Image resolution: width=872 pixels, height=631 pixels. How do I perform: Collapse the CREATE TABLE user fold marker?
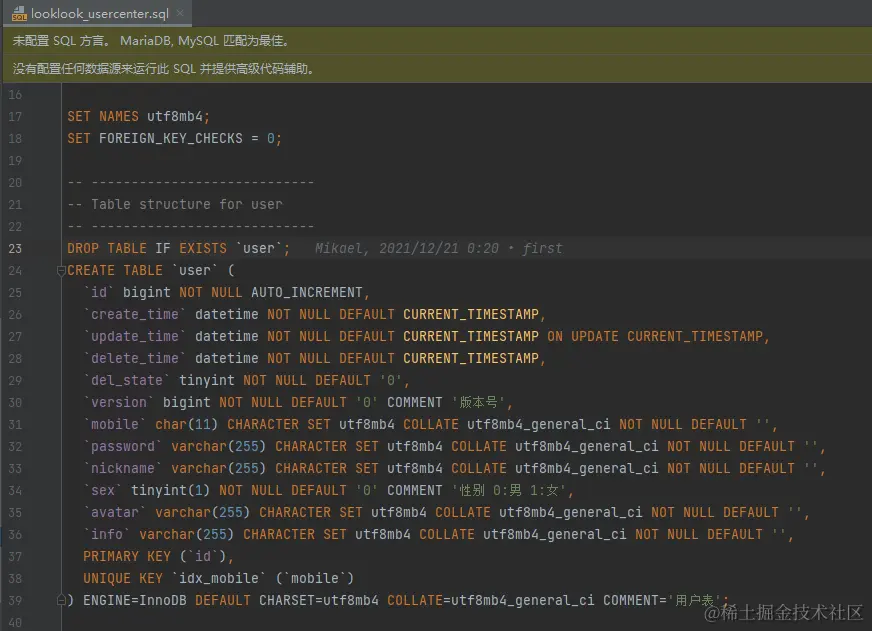pos(61,271)
